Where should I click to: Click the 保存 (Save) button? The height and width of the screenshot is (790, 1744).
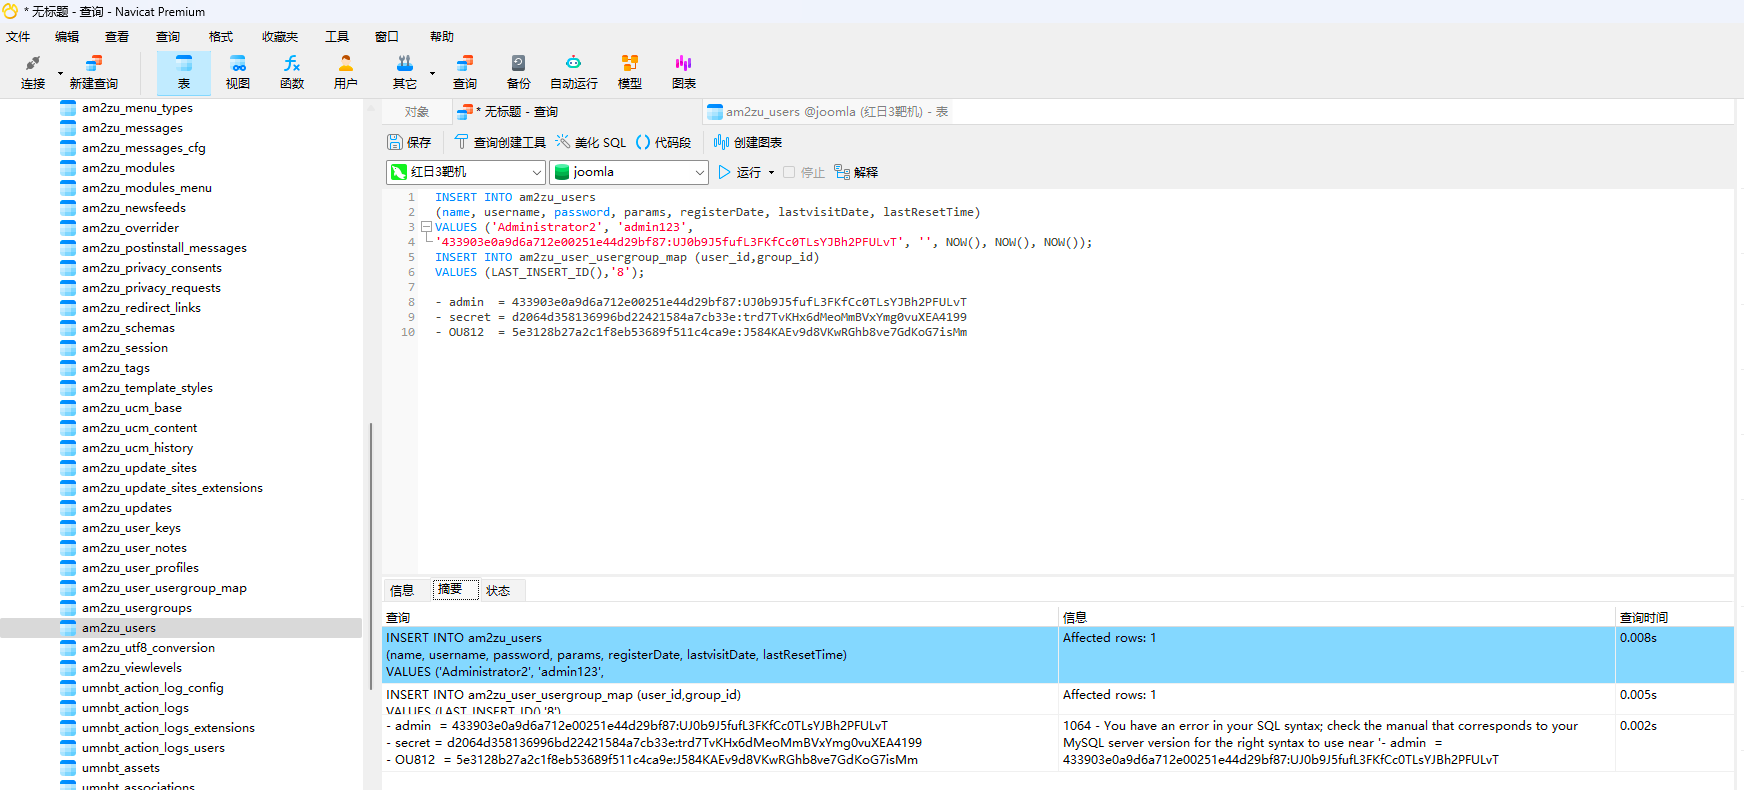tap(409, 142)
